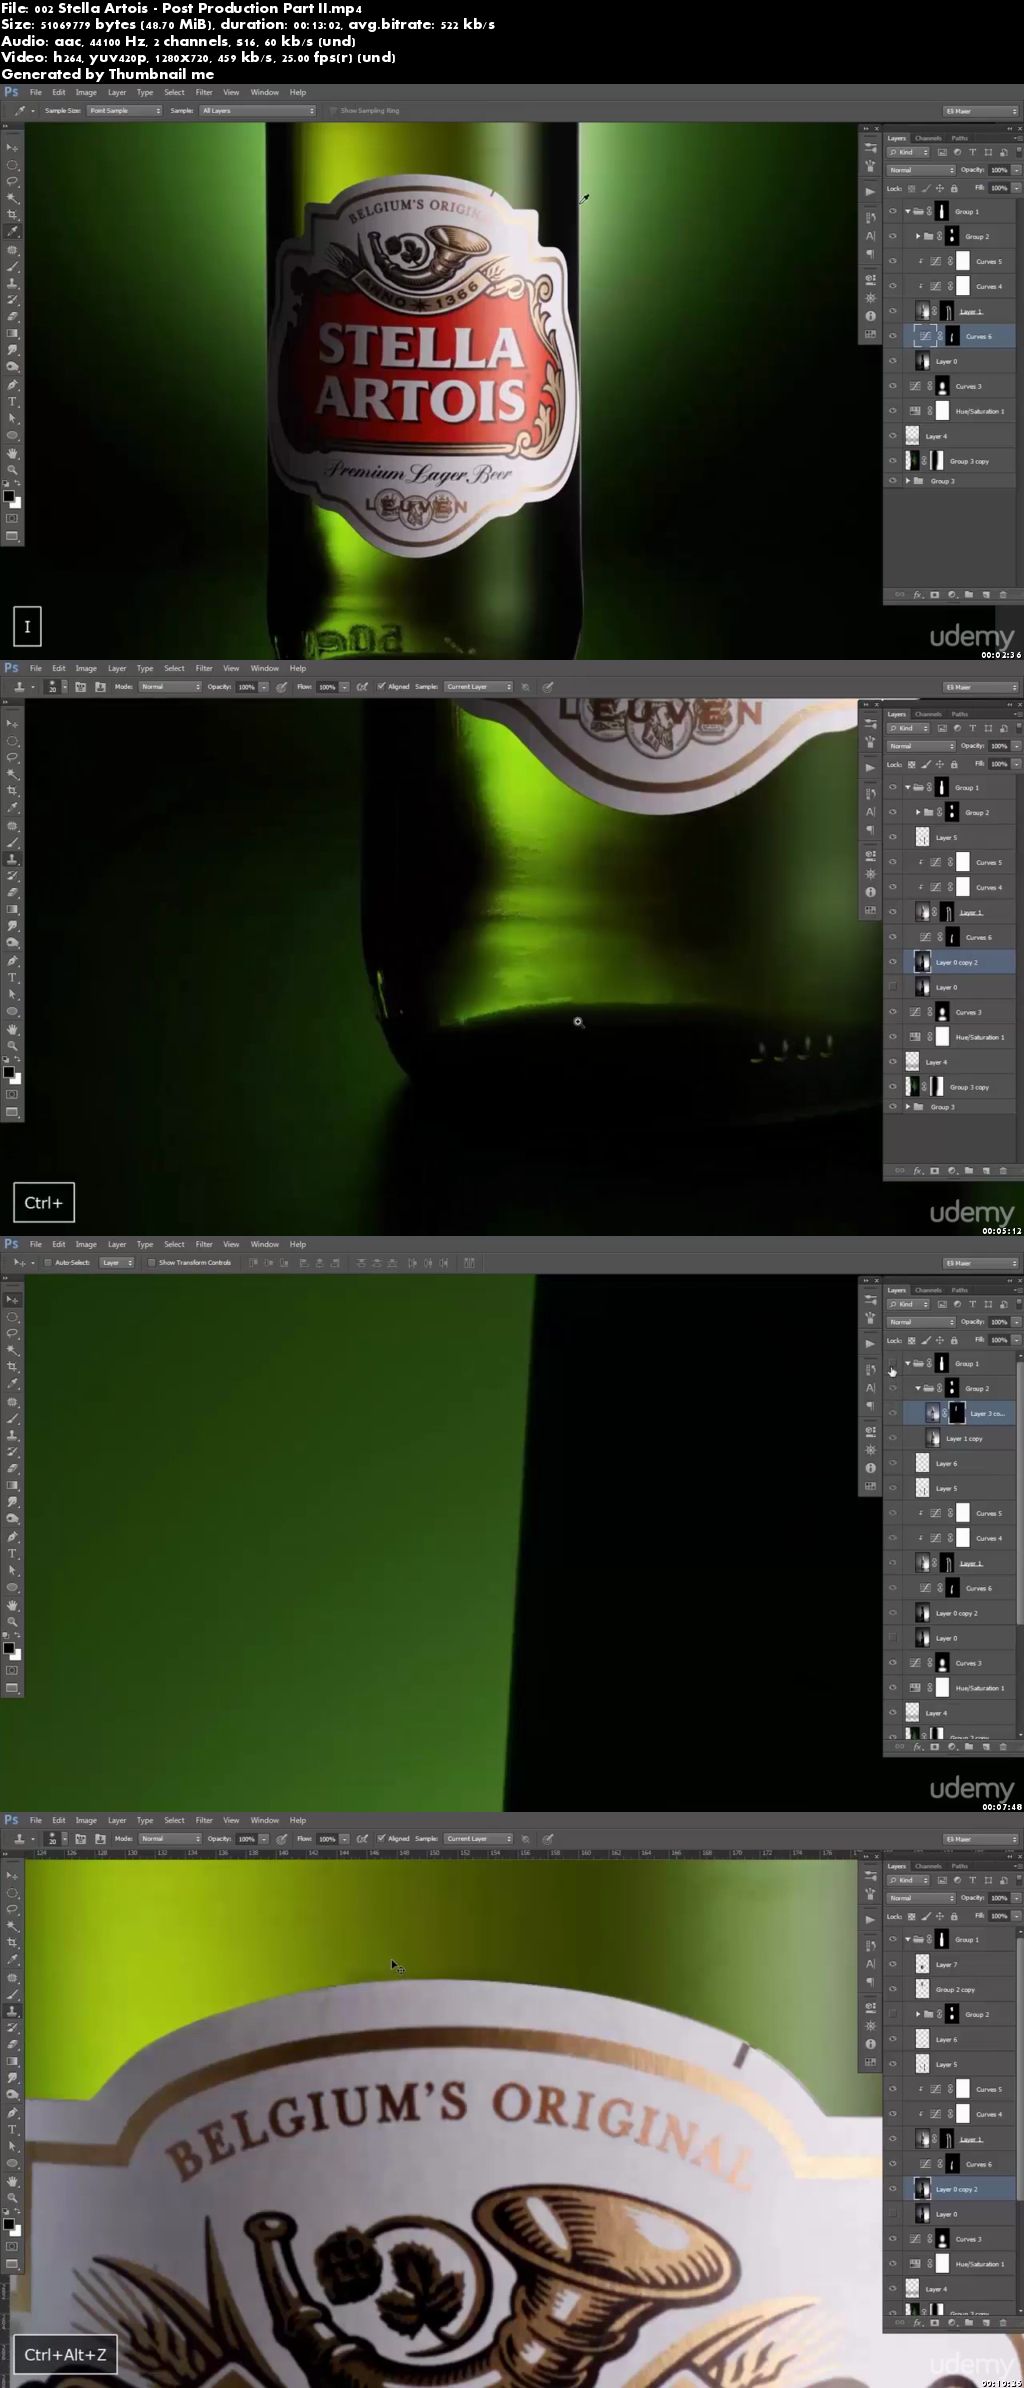This screenshot has width=1024, height=2388.
Task: Show hidden Layer 0 in the second frame
Action: [893, 988]
